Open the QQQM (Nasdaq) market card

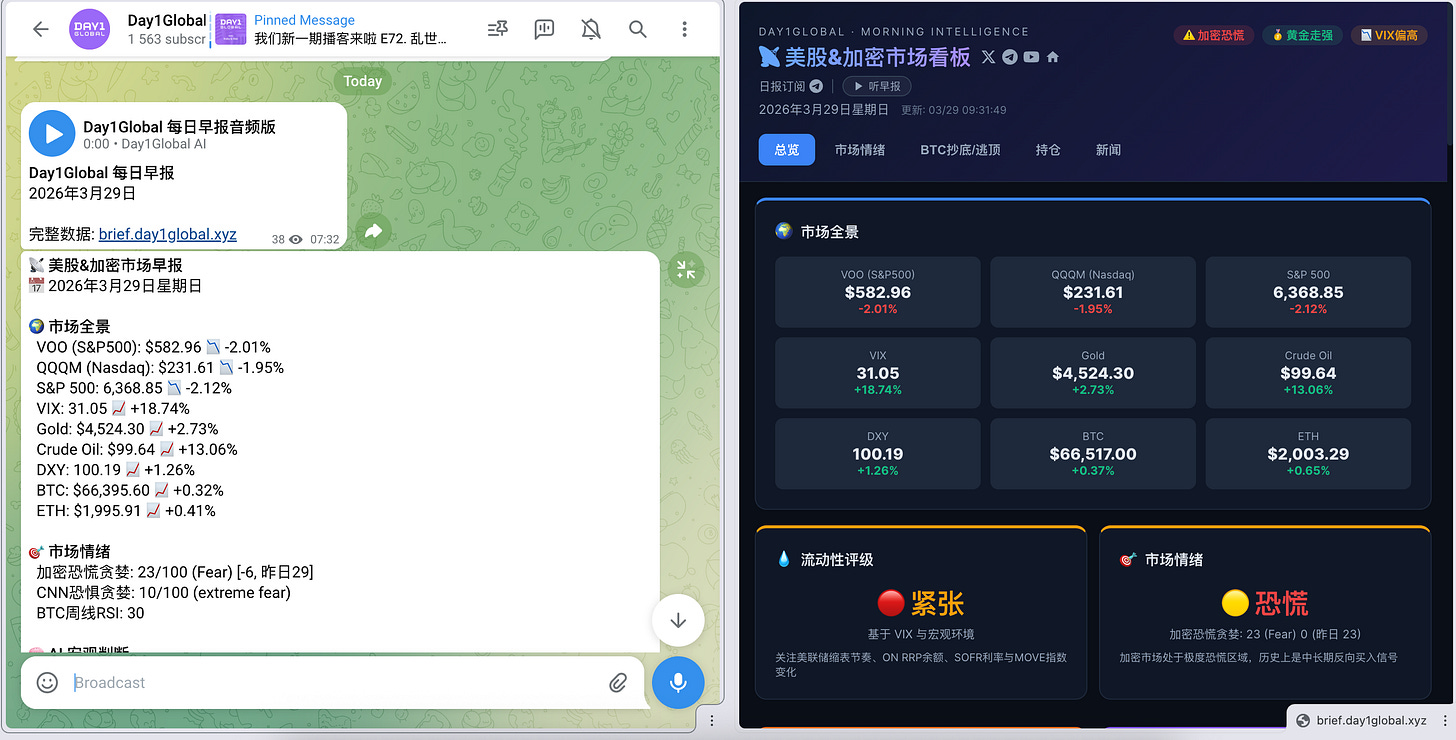click(1093, 292)
